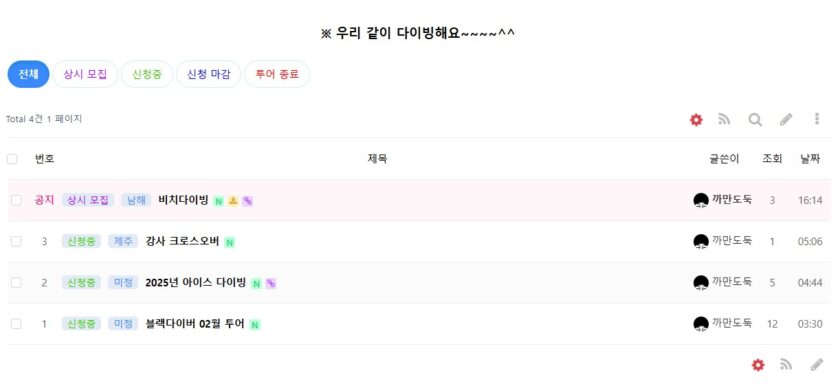
Task: Switch to 상시 모집 filter tab
Action: [85, 74]
